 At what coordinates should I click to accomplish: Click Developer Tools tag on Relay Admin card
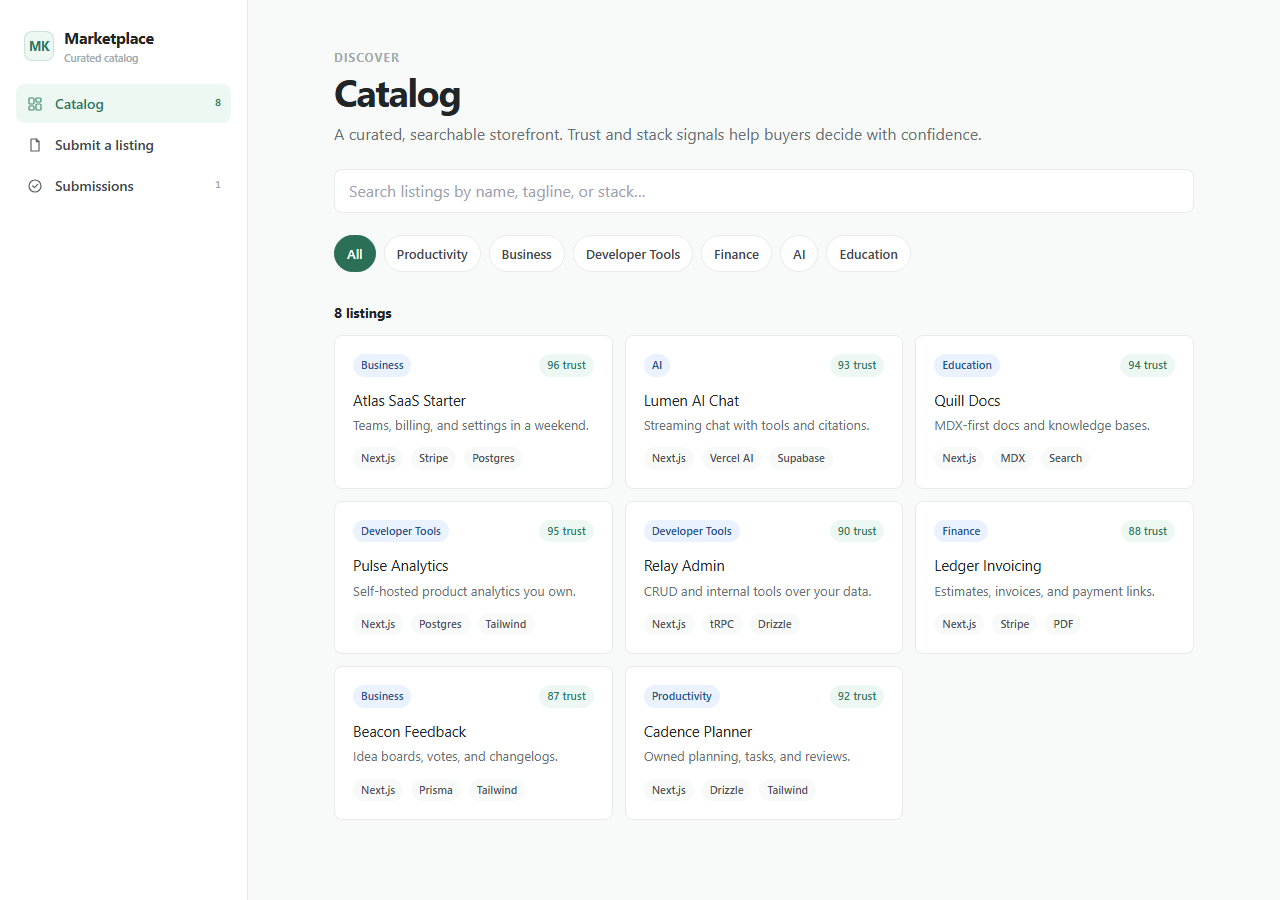pos(692,531)
